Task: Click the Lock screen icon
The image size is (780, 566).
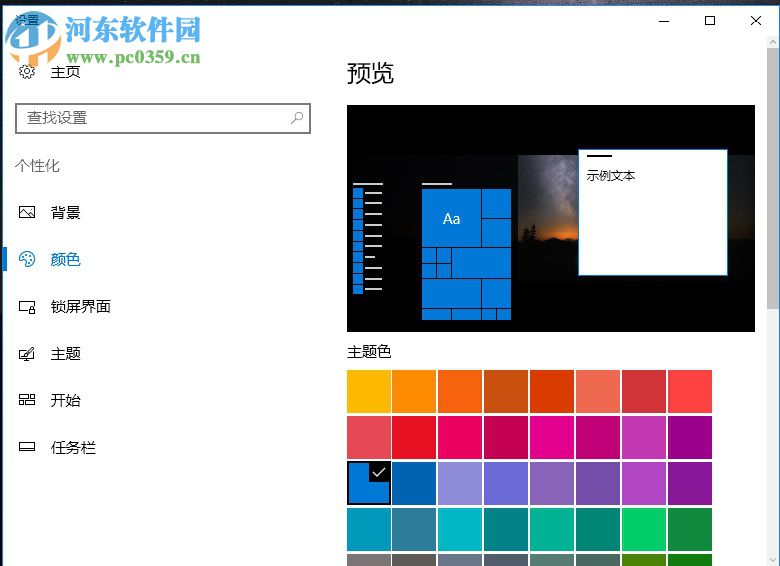Action: coord(27,307)
